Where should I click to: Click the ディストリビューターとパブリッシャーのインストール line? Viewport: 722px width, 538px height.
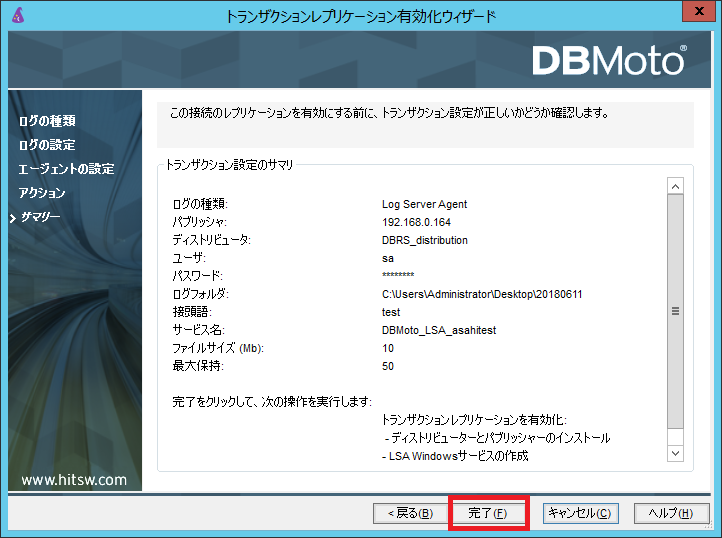497,438
